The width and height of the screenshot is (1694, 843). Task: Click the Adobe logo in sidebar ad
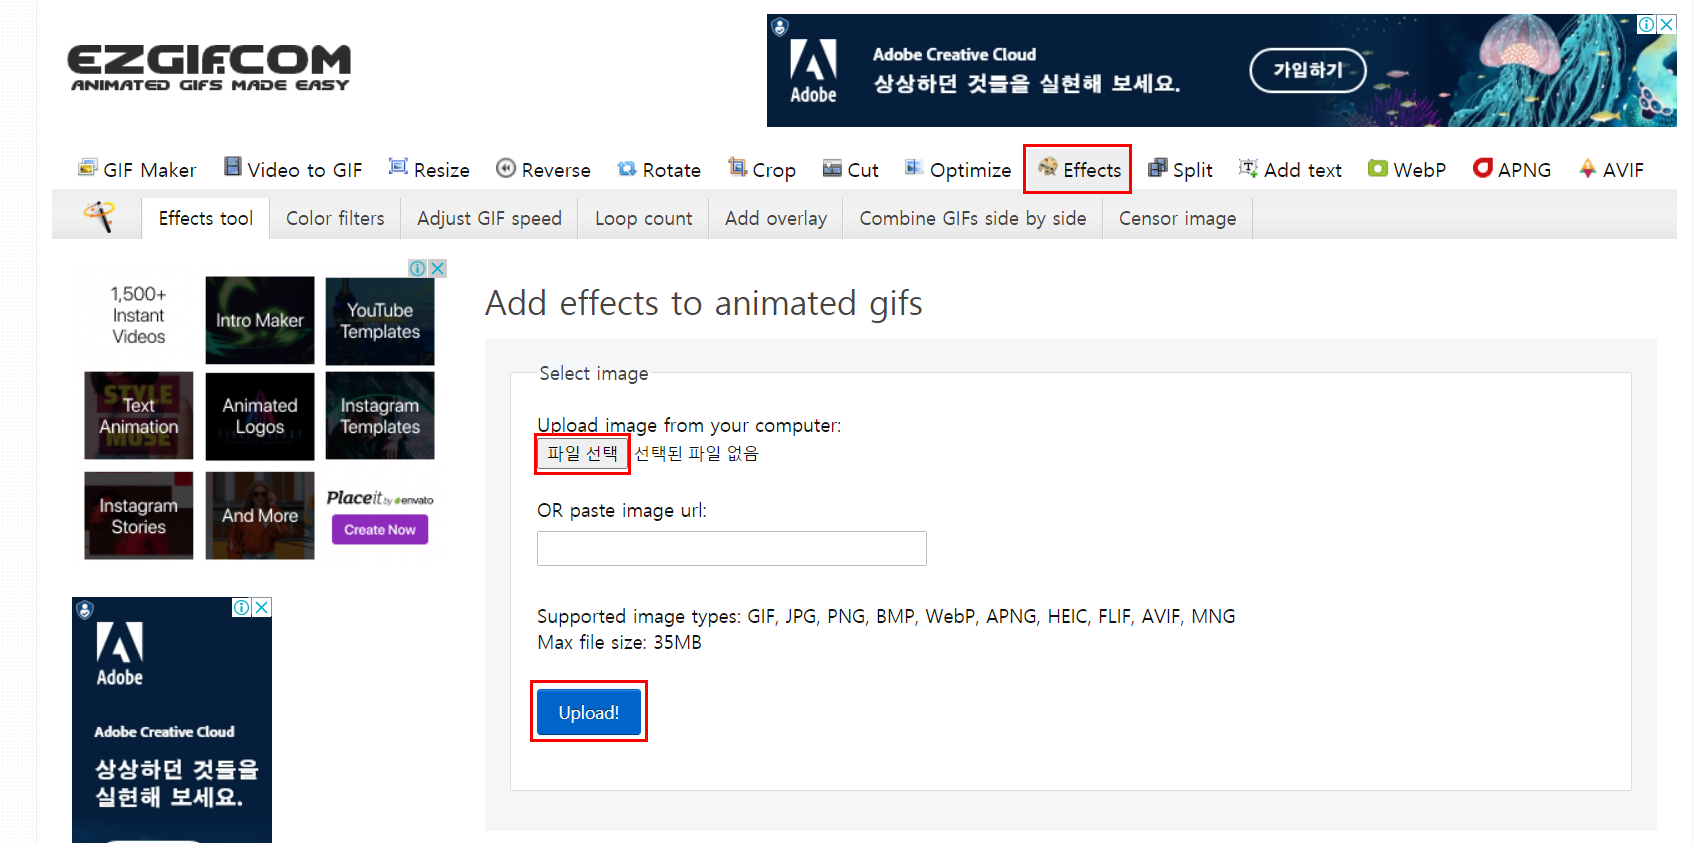tap(120, 654)
